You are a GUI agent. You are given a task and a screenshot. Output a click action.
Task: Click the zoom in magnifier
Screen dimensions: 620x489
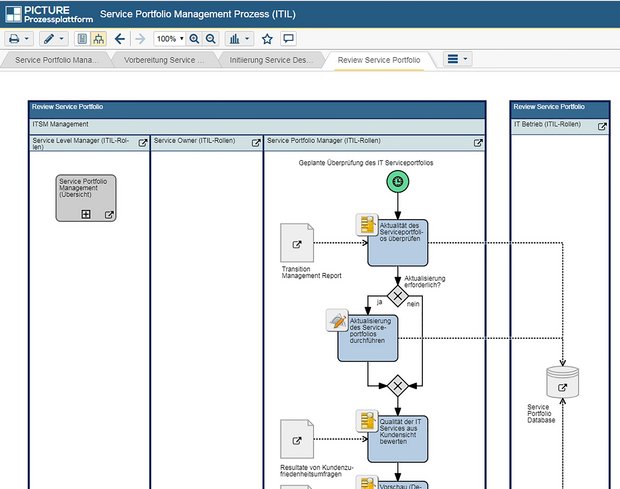pyautogui.click(x=194, y=39)
